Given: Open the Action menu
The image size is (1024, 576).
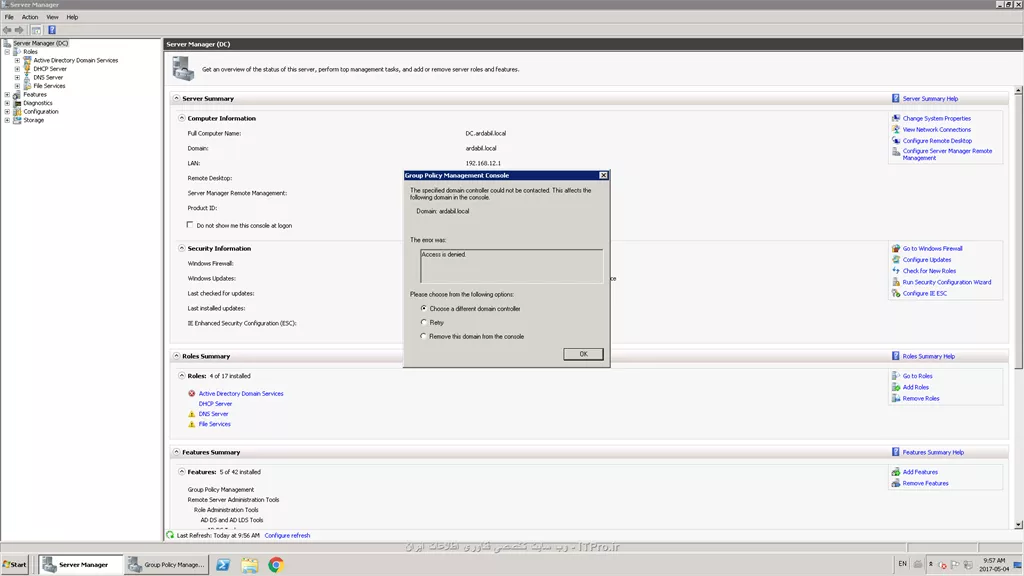Looking at the screenshot, I should click(30, 17).
